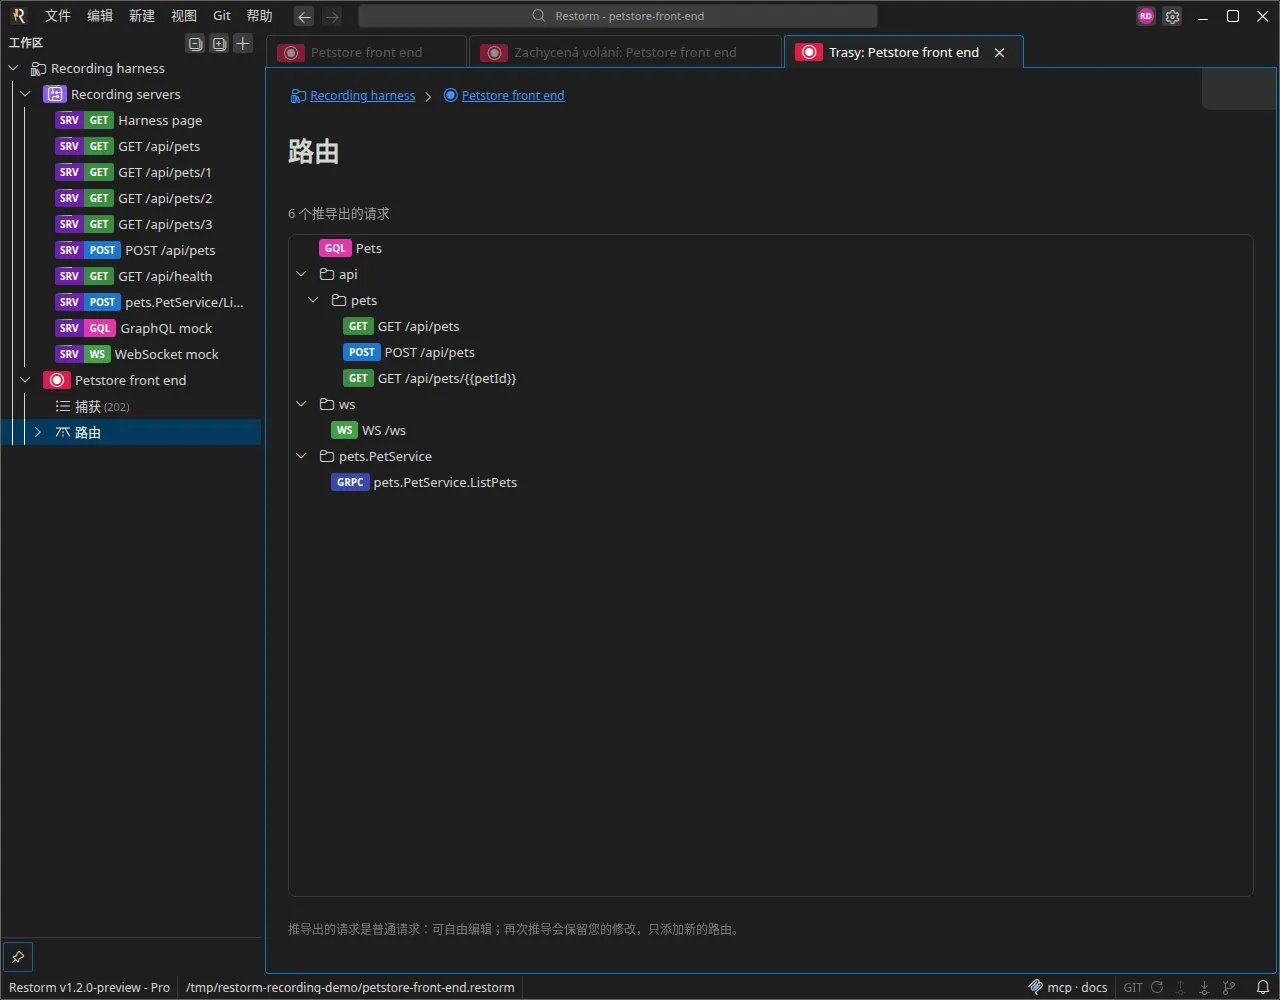This screenshot has height=1000, width=1280.
Task: Collapse the Petstore front end sidebar node
Action: click(x=26, y=380)
